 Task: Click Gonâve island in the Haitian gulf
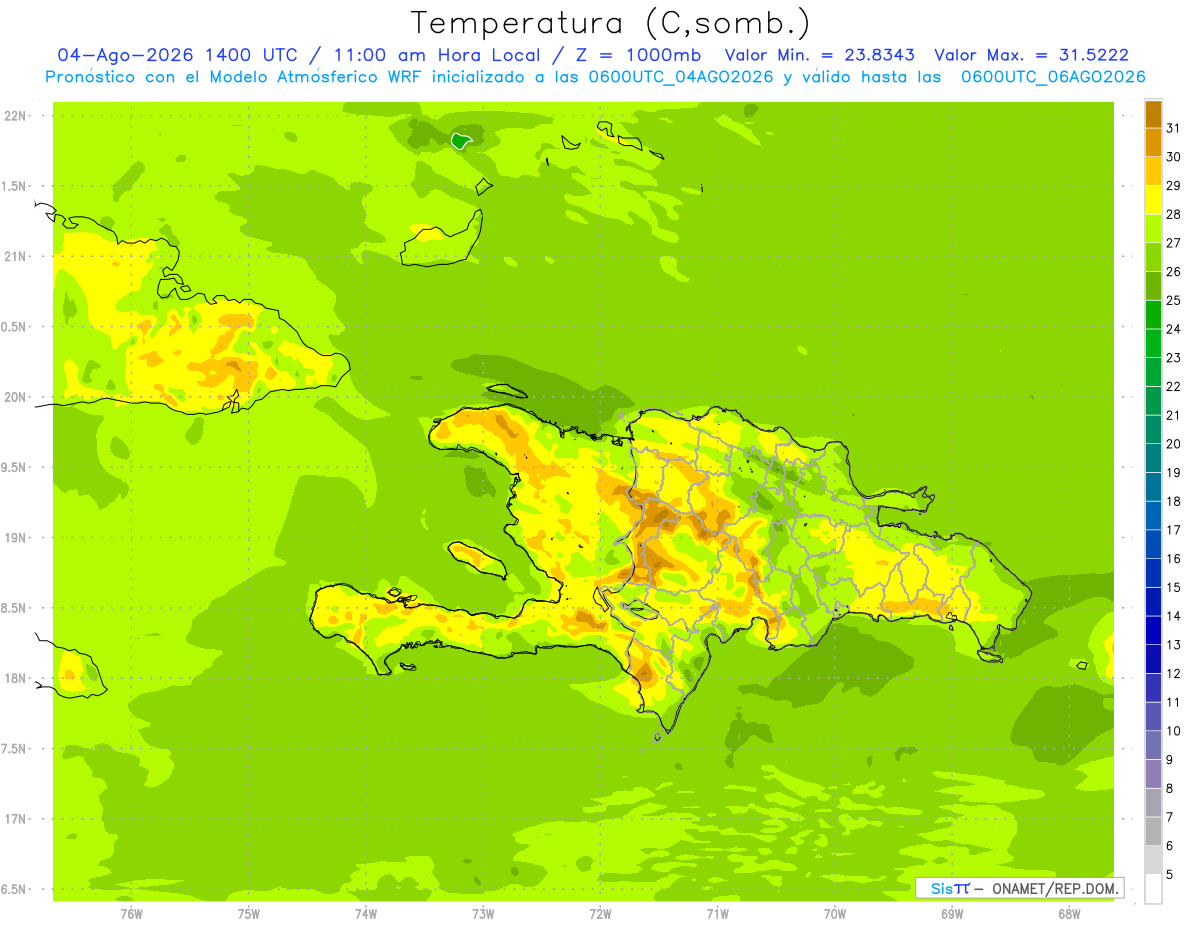tap(476, 558)
